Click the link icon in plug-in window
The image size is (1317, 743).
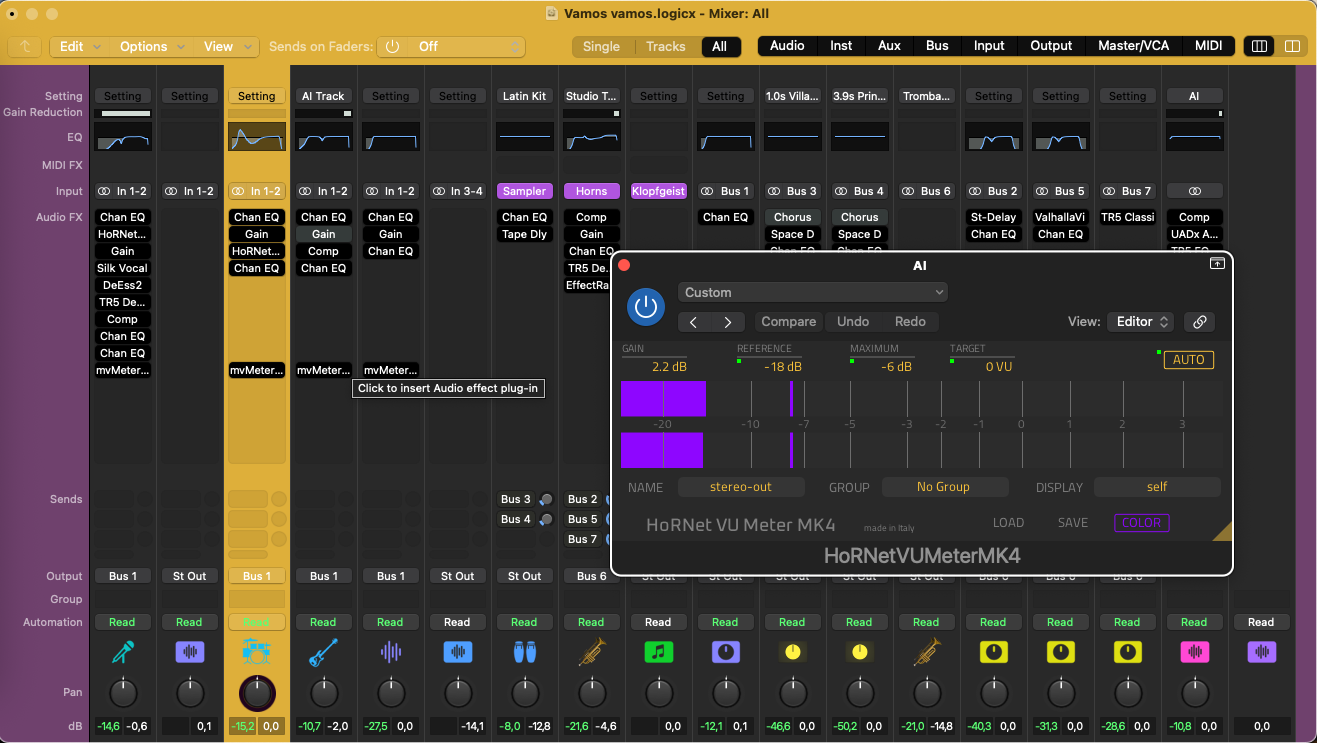[1199, 322]
